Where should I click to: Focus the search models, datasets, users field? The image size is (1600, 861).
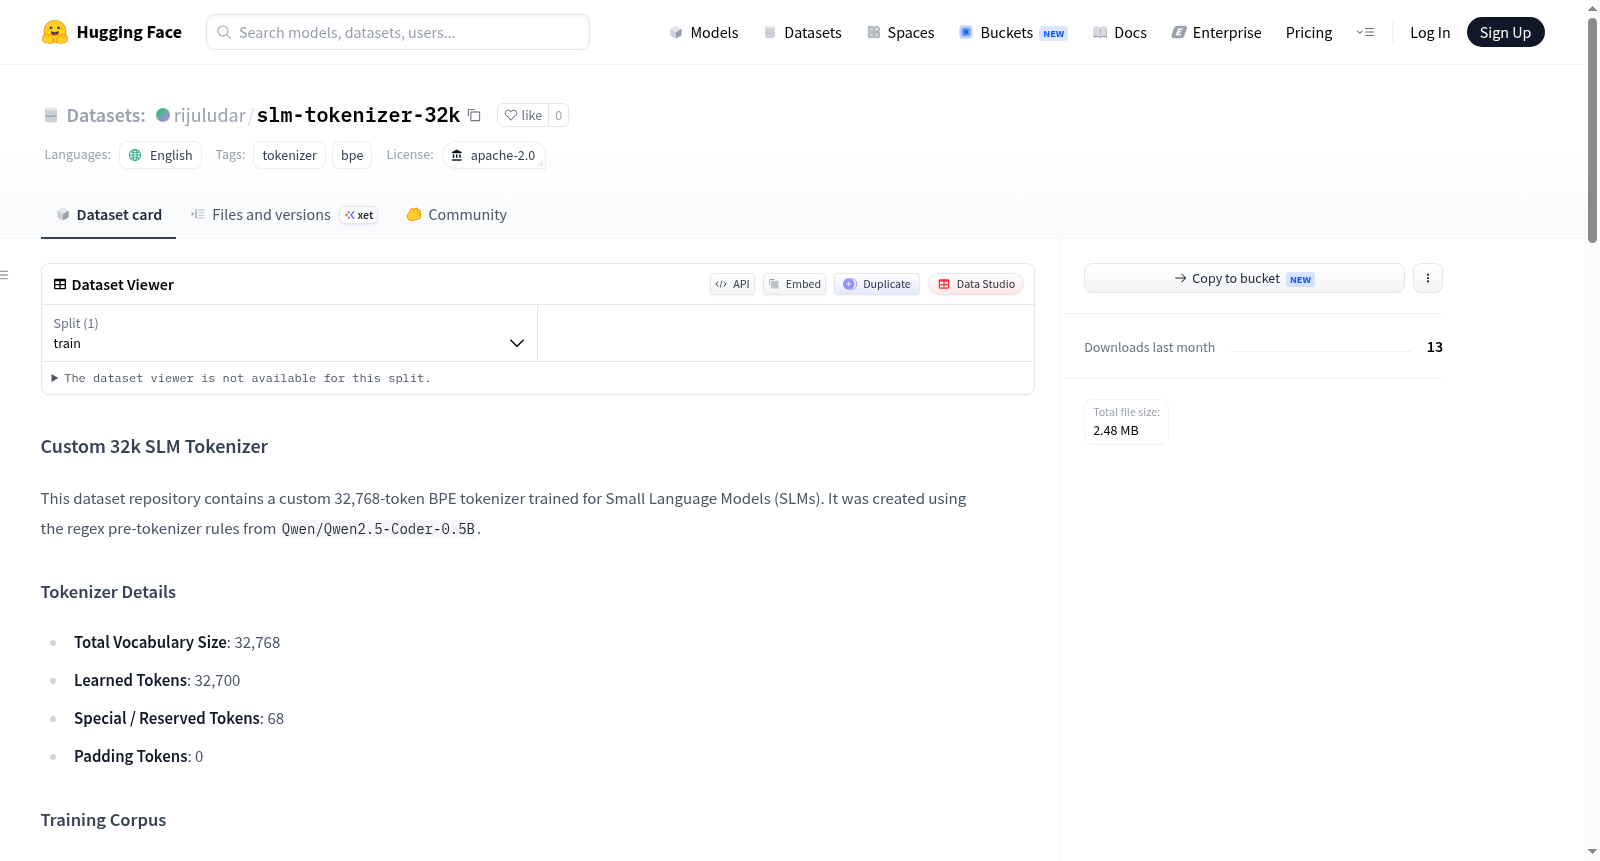coord(398,32)
